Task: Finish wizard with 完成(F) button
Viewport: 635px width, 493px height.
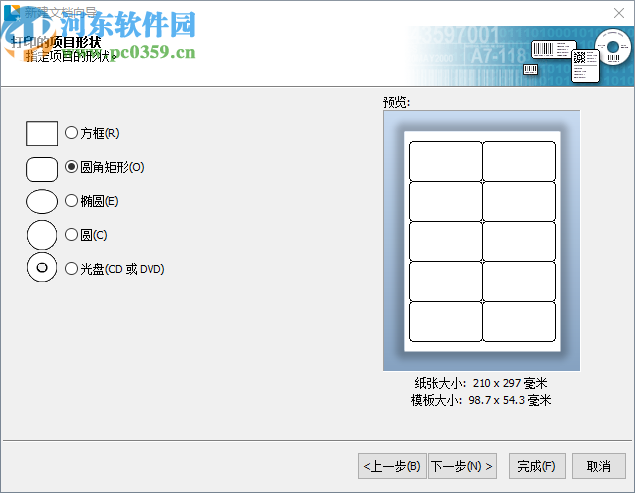Action: tap(537, 466)
